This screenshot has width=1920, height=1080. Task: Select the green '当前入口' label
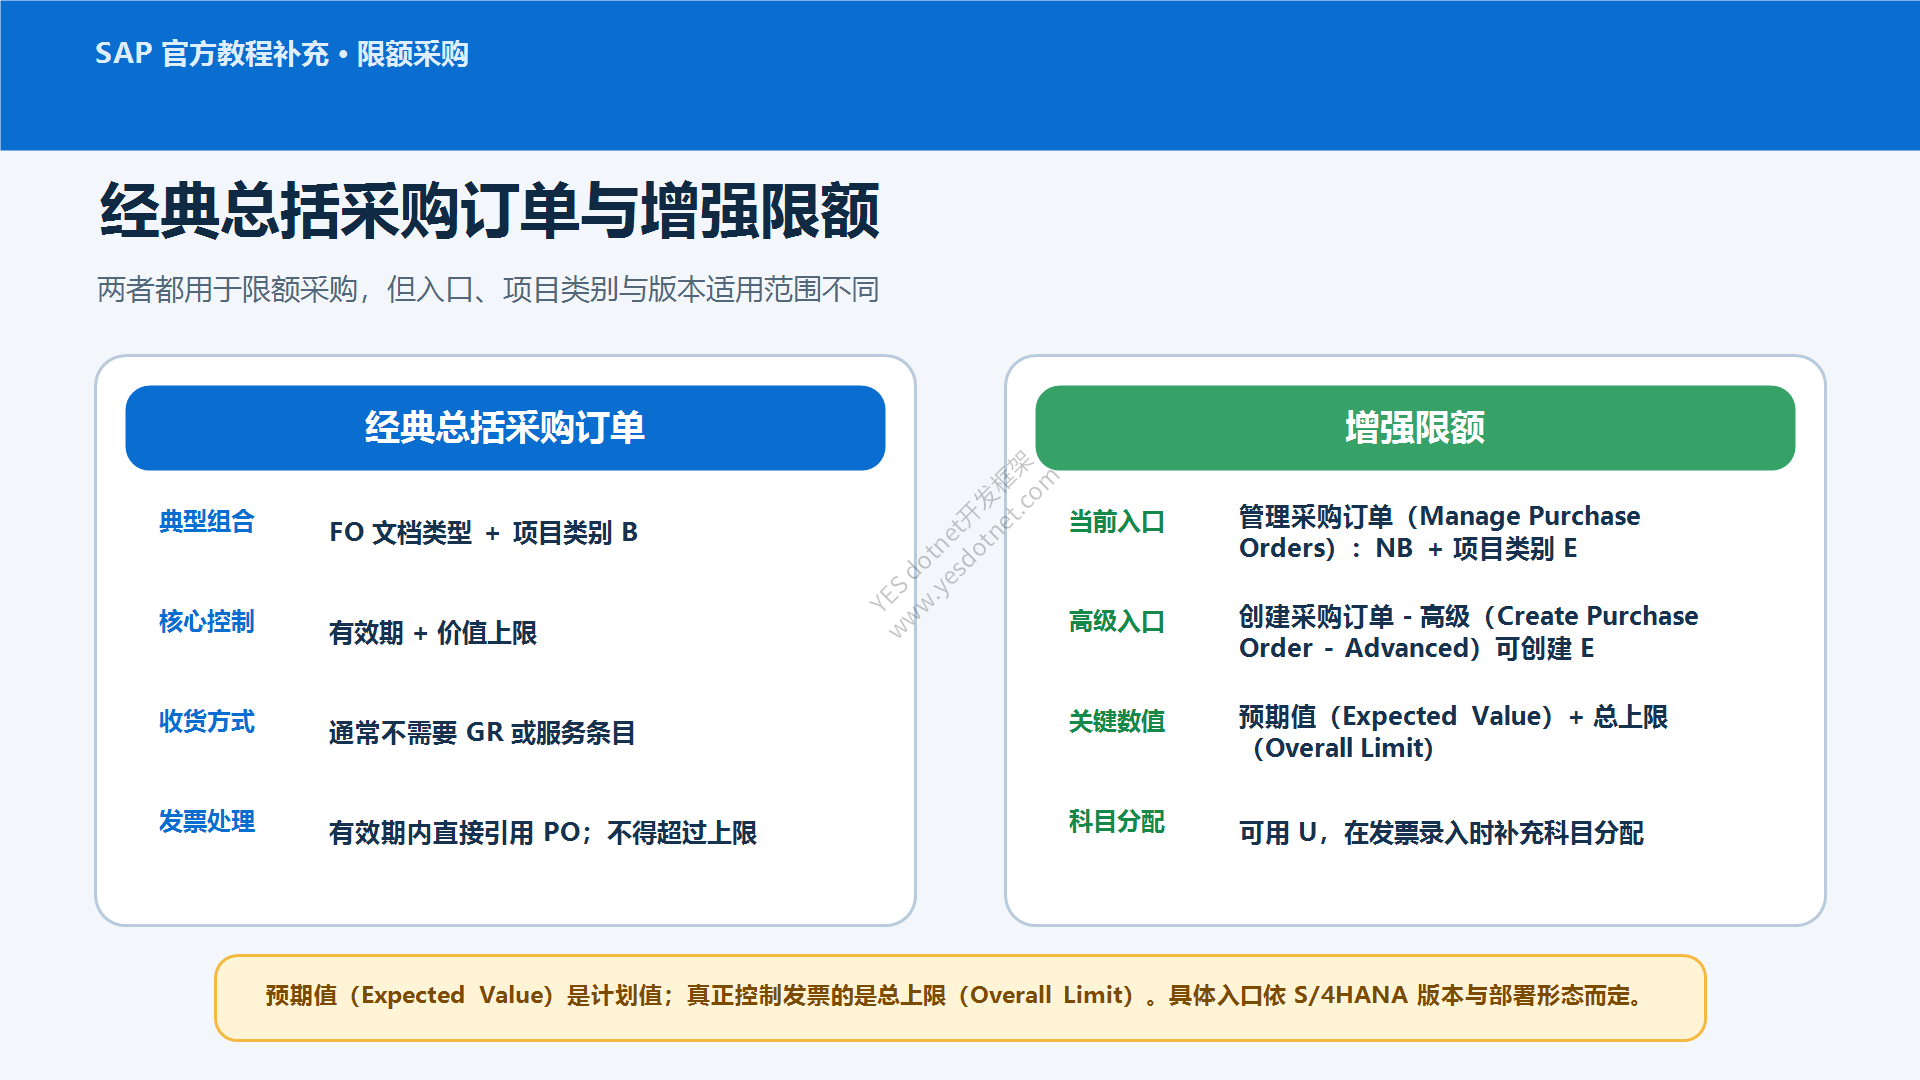[1117, 522]
